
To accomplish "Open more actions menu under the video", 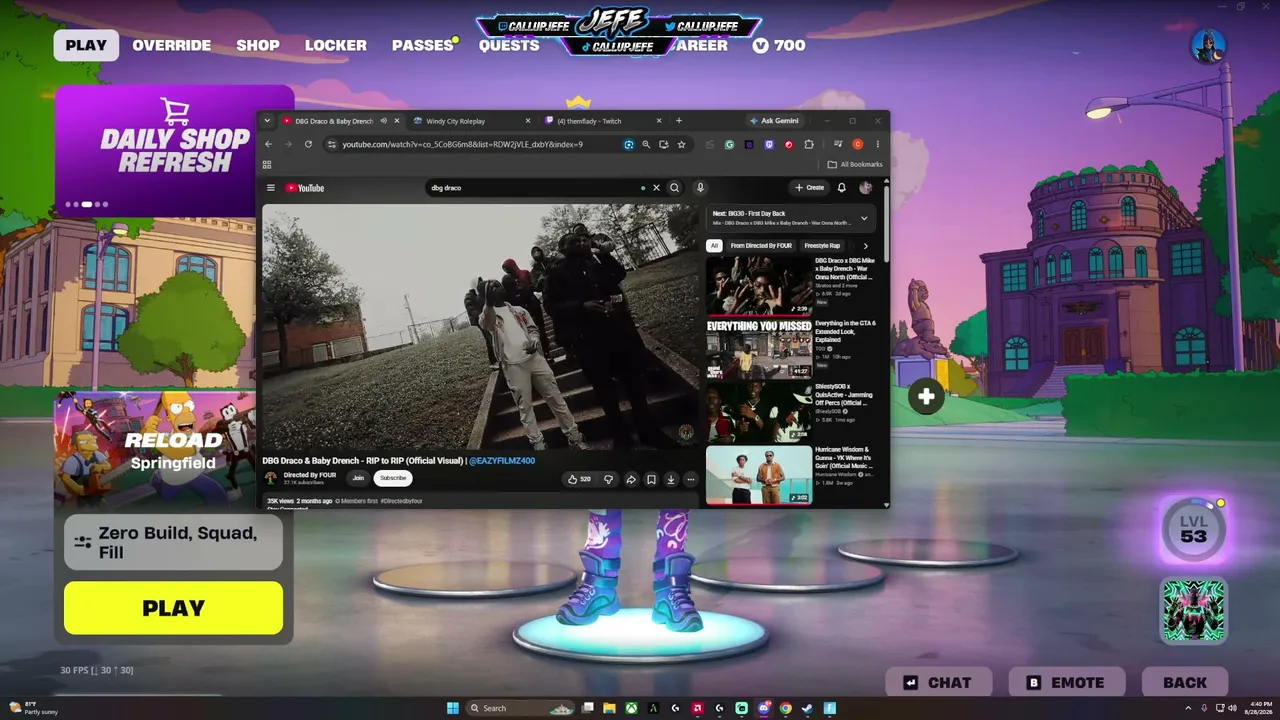I will (690, 479).
